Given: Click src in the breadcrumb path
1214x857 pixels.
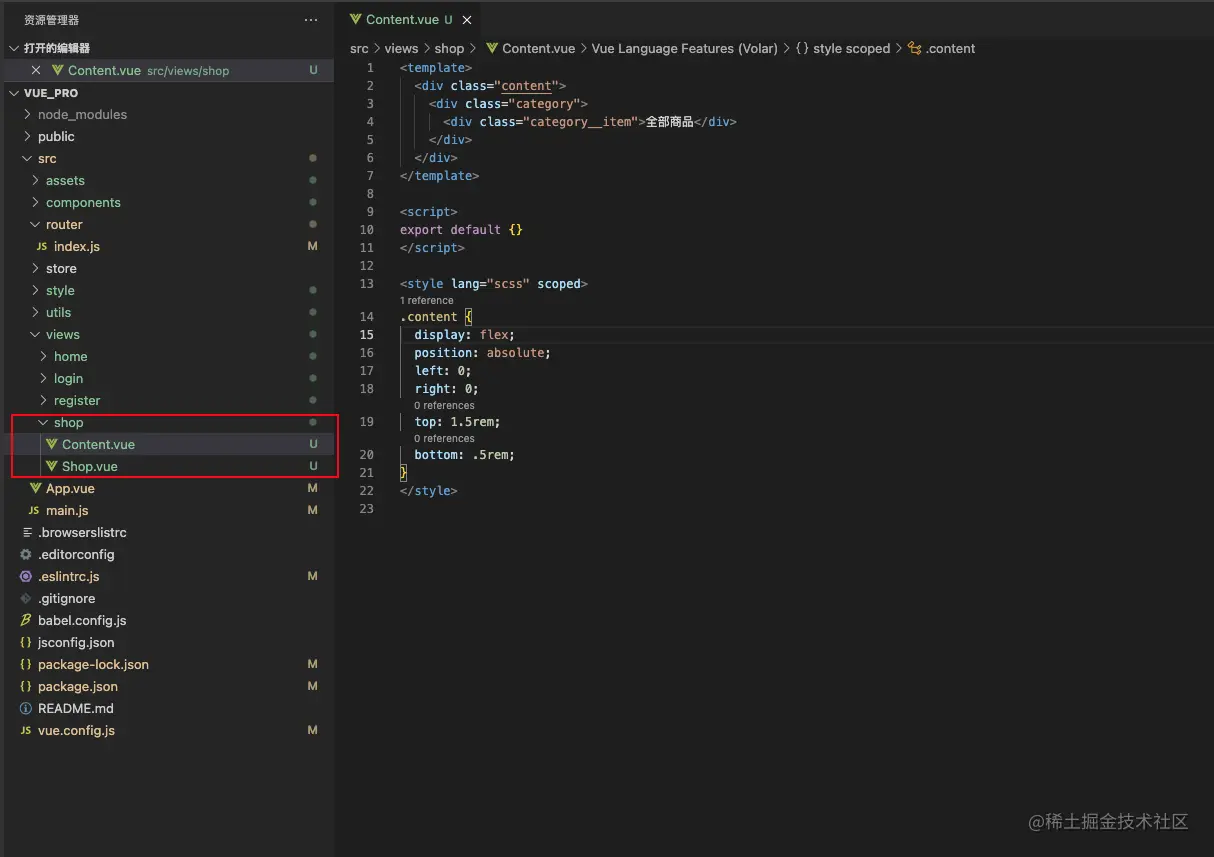Looking at the screenshot, I should (359, 48).
